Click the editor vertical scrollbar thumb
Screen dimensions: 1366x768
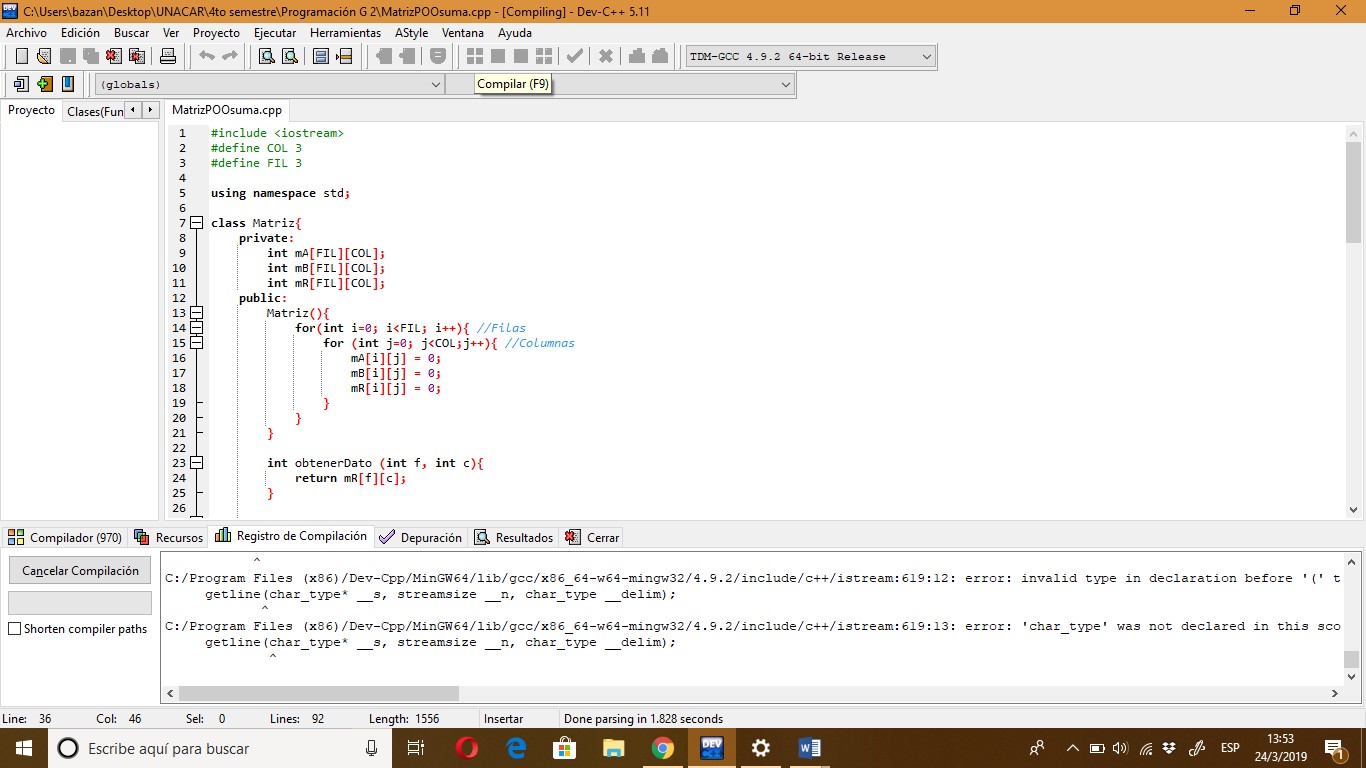[x=1353, y=192]
